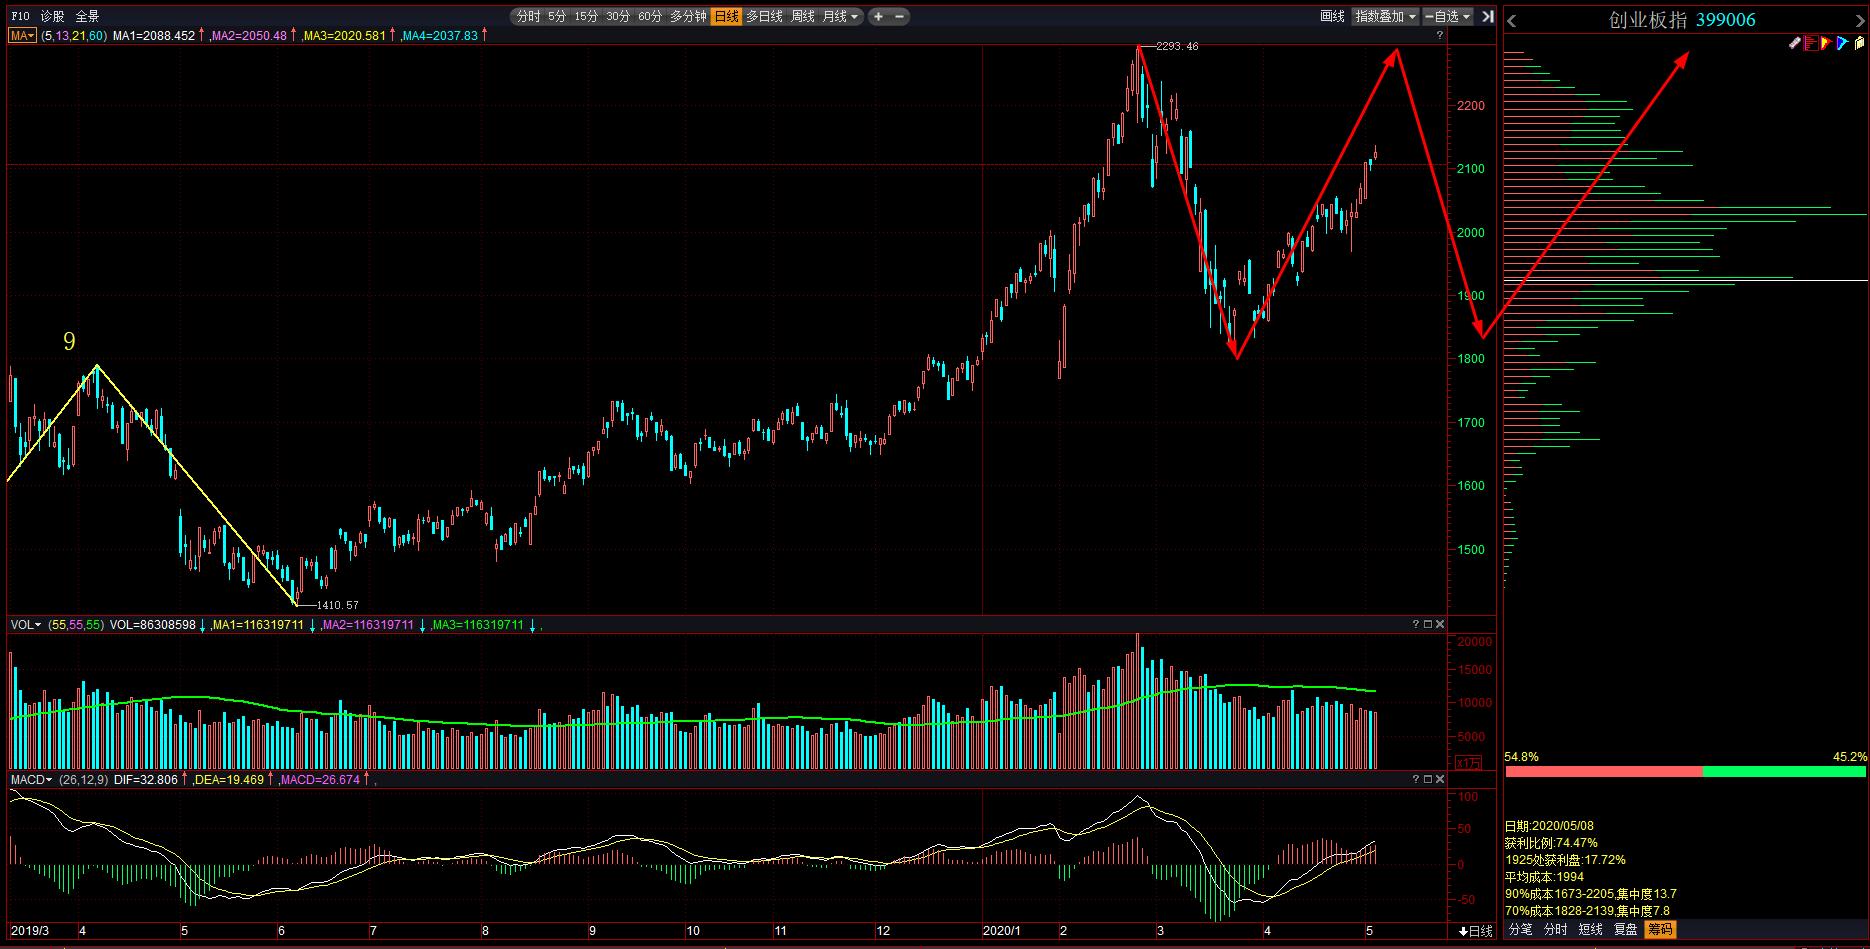Click the MA3=2020.581 value
The height and width of the screenshot is (949, 1870).
(x=344, y=35)
